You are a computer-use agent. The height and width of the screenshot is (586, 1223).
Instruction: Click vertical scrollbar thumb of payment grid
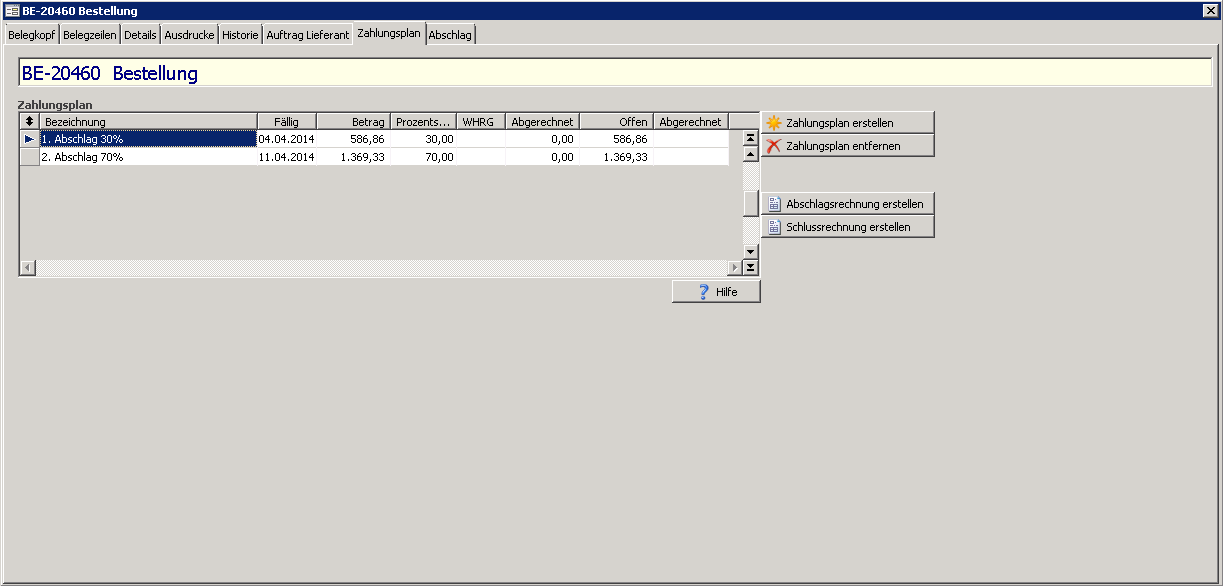click(x=750, y=203)
